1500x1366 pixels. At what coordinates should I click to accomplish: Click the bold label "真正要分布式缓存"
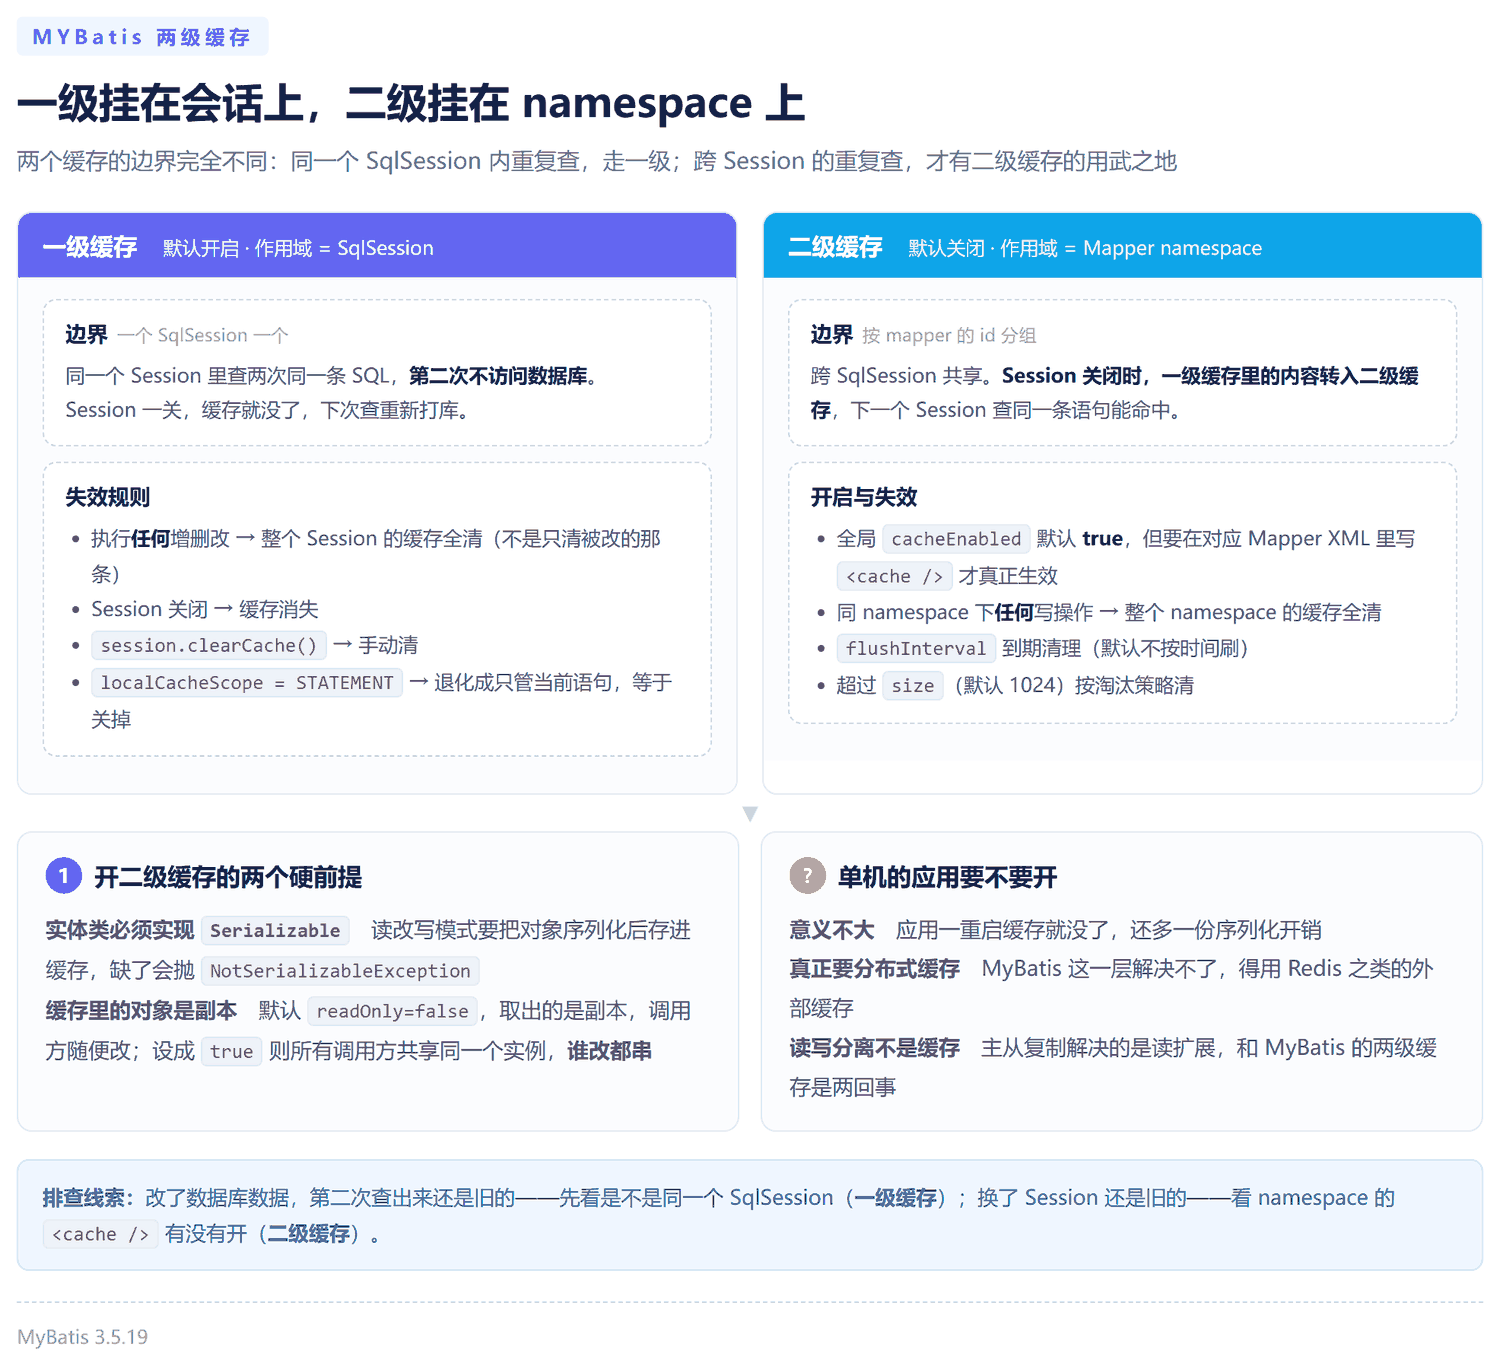point(875,968)
